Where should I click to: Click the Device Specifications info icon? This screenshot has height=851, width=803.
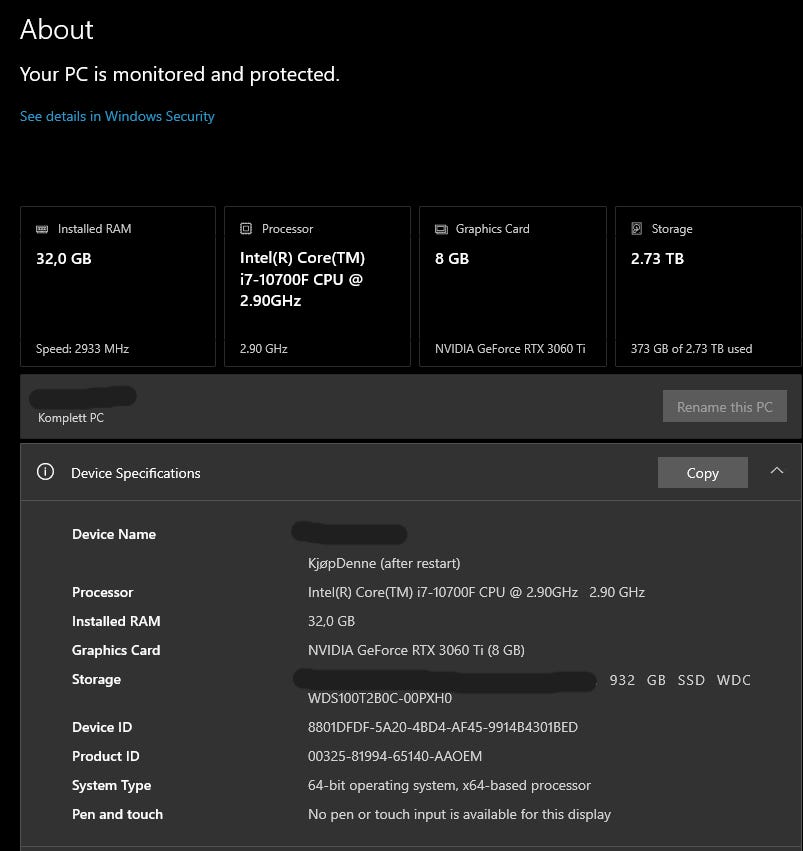(x=45, y=473)
